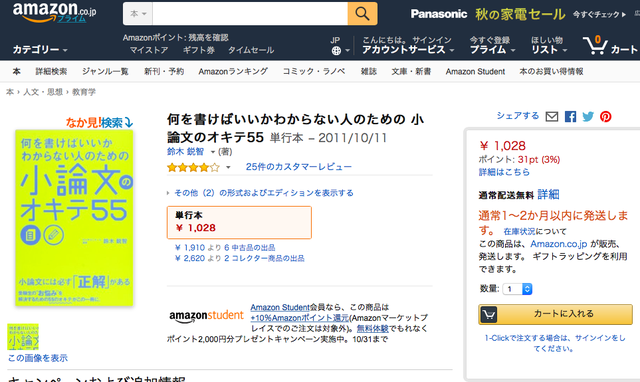Viewport: 640px width, 382px height.
Task: Click the small book cover thumbnail
Action: tap(23, 337)
